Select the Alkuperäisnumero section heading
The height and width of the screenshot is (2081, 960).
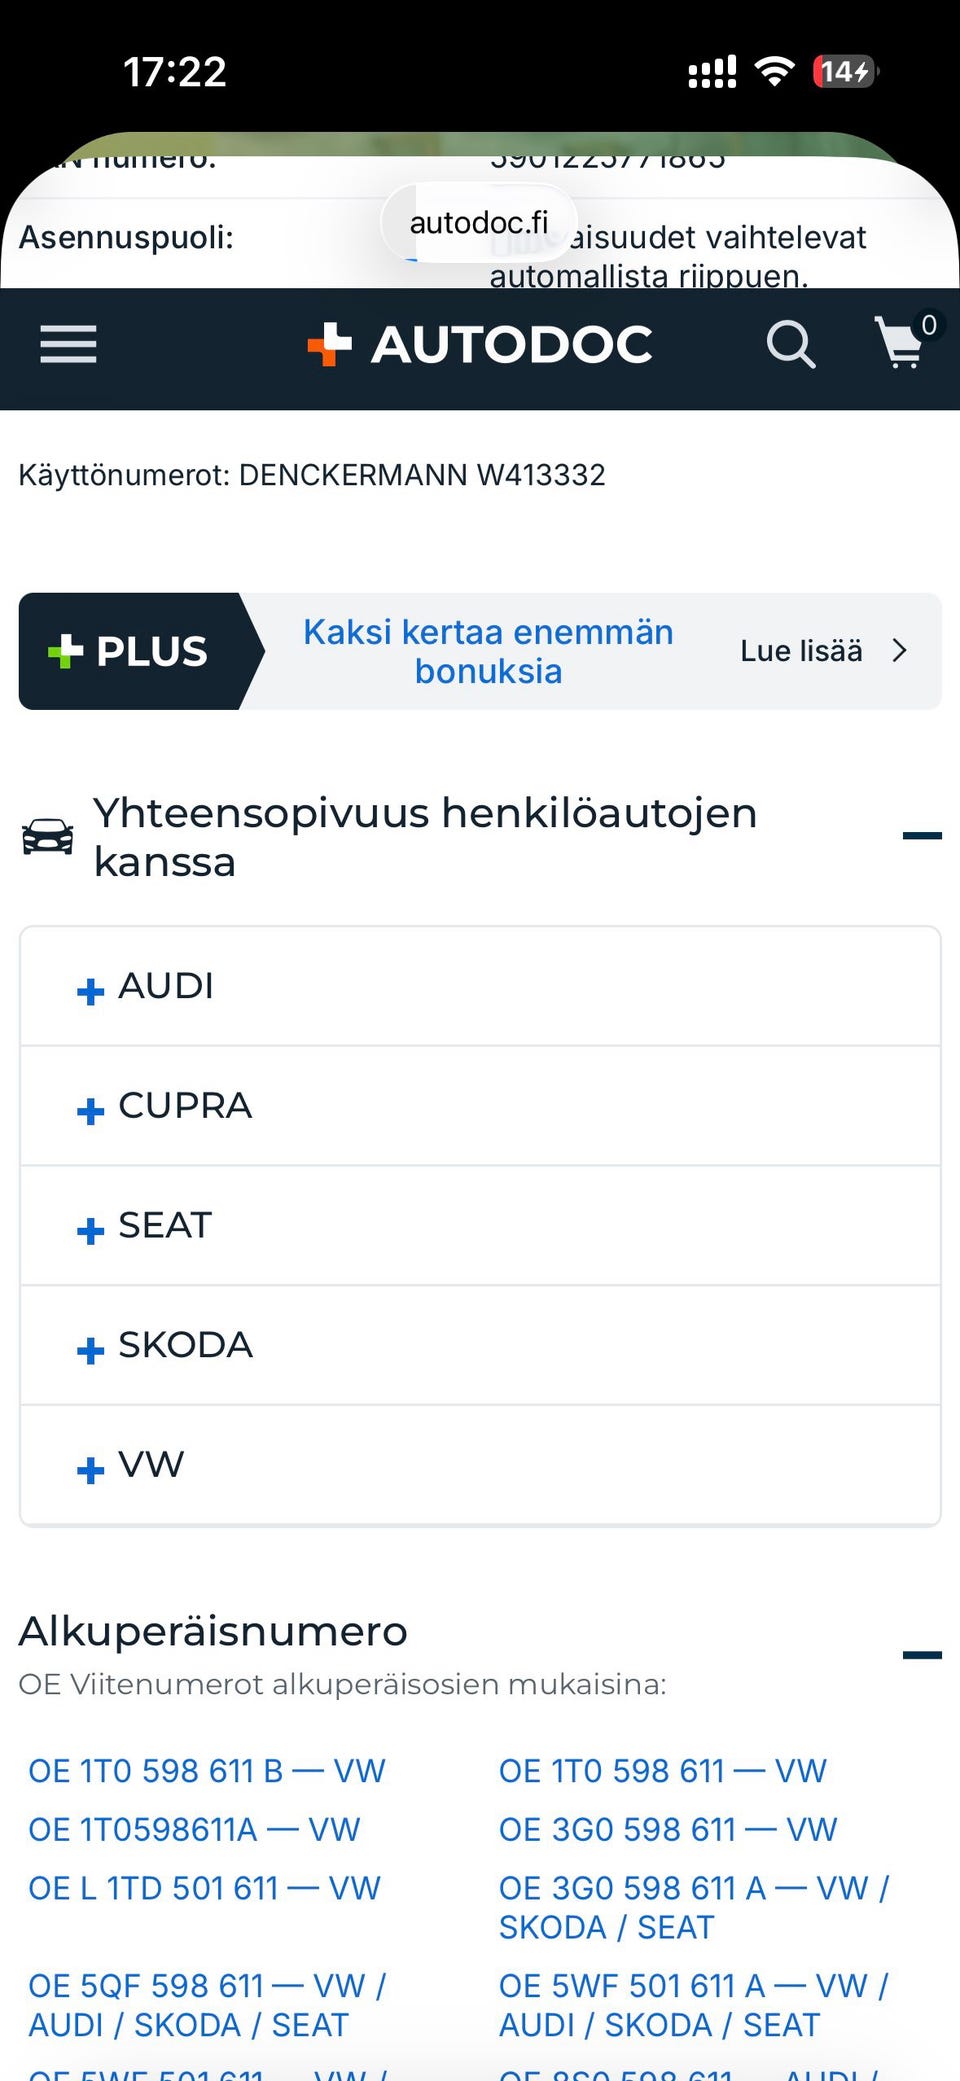213,1630
